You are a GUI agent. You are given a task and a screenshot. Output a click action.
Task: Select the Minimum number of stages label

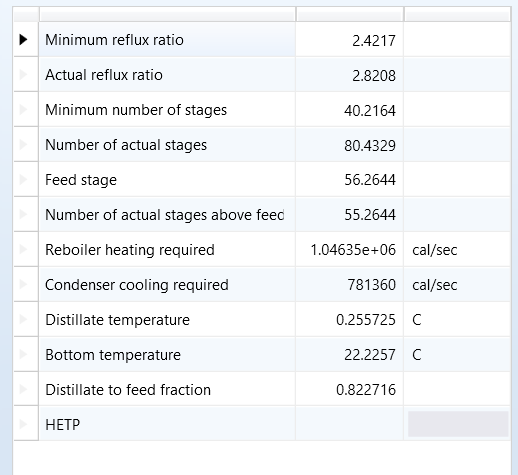(136, 110)
